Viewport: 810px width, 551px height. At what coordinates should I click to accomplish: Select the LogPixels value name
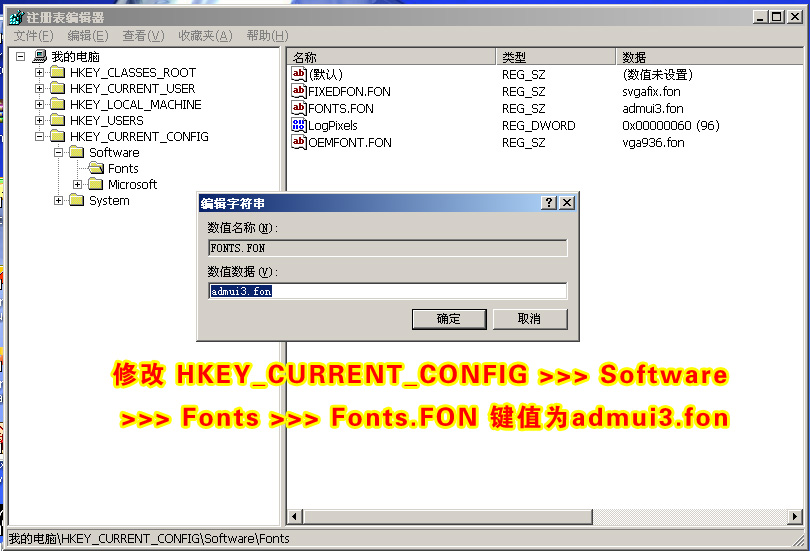click(333, 126)
